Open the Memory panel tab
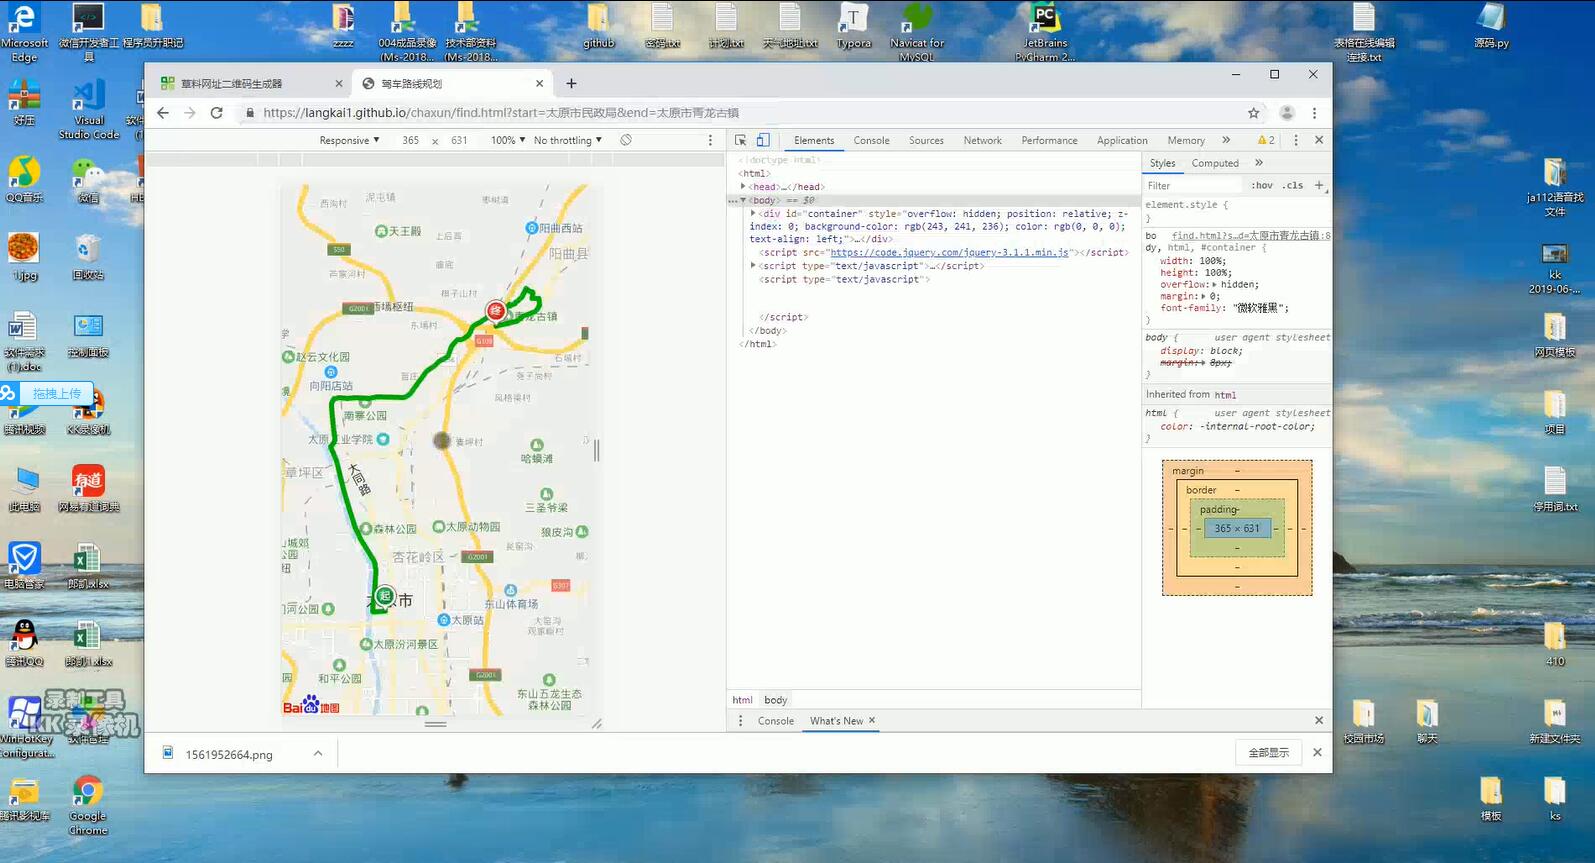The width and height of the screenshot is (1595, 863). 1186,140
